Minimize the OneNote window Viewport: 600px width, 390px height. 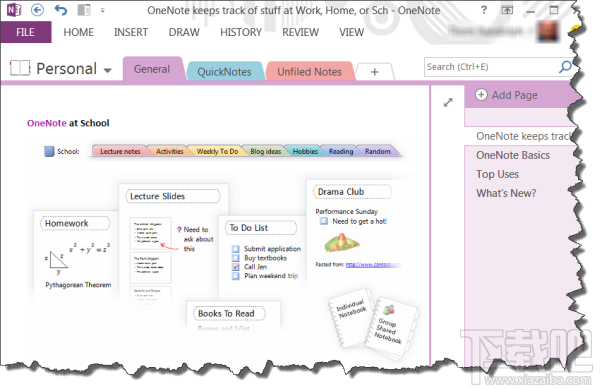click(530, 11)
